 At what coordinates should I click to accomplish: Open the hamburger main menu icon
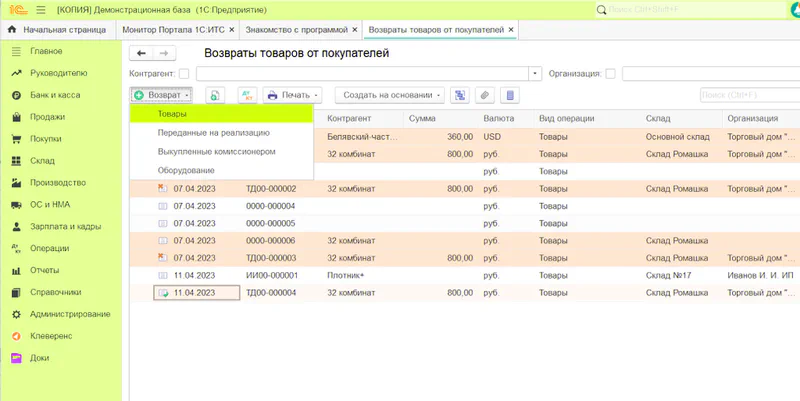(41, 9)
